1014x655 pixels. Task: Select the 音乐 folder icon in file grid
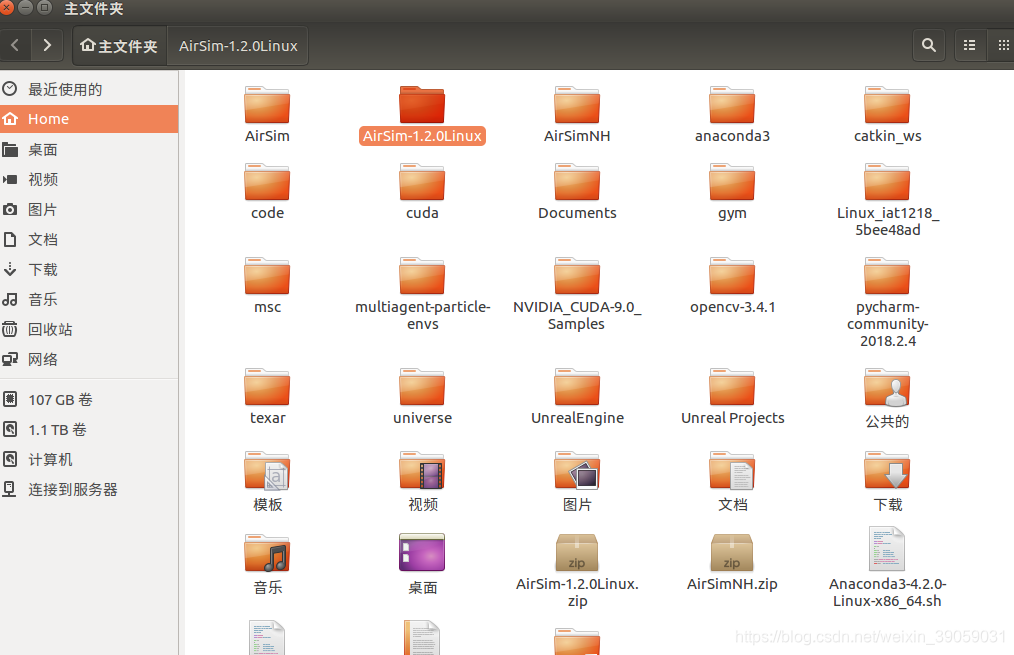point(267,553)
